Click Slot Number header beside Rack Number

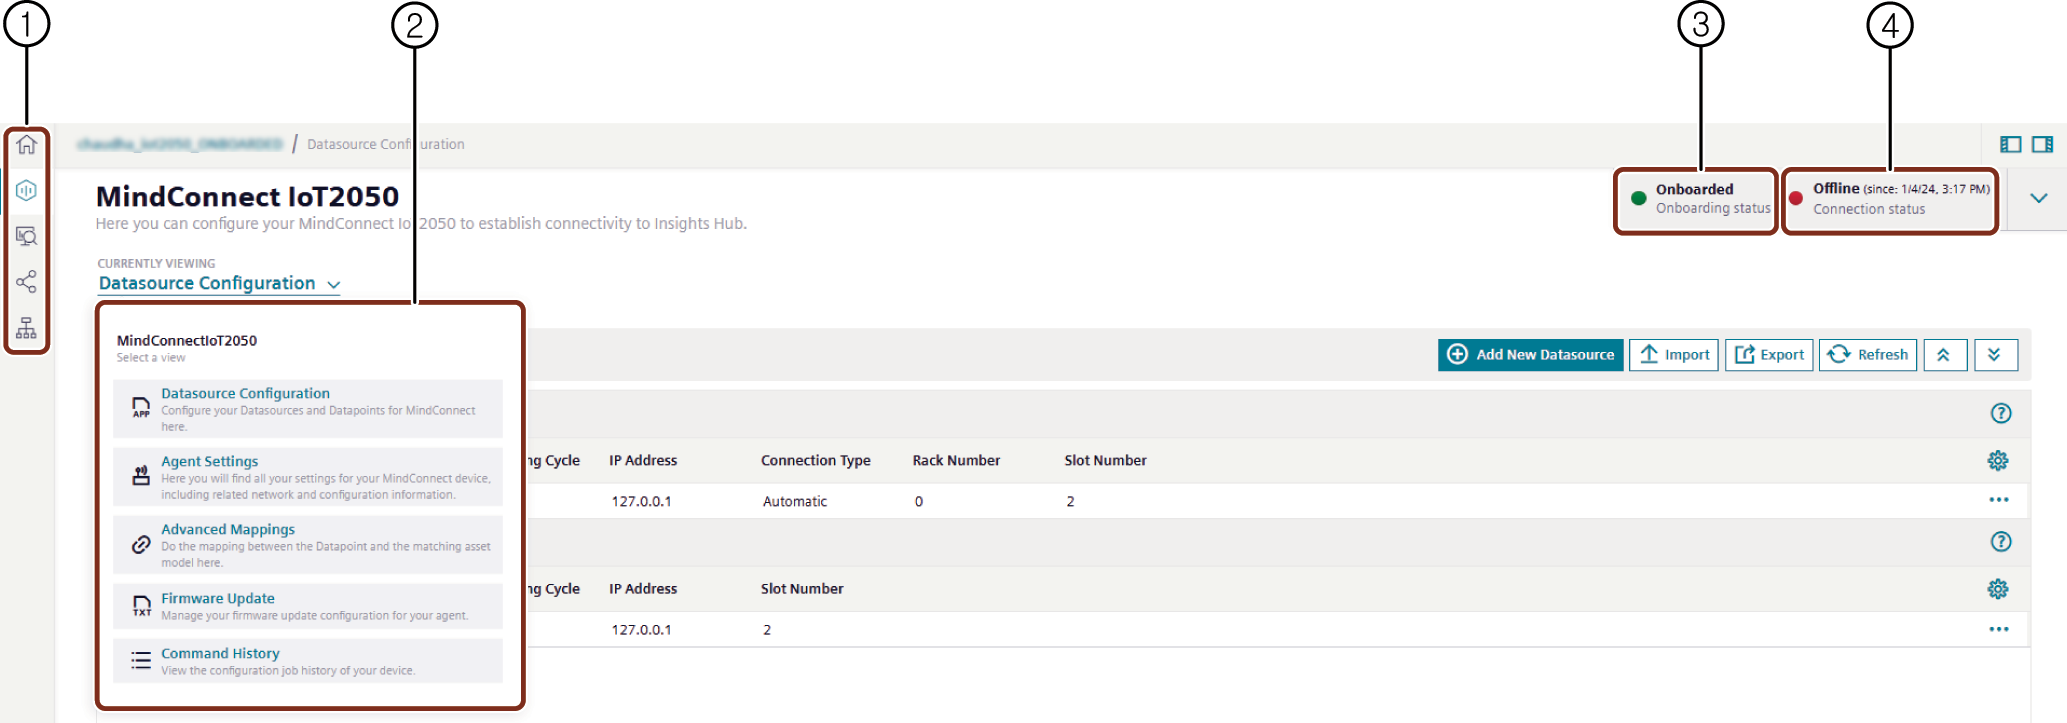point(1105,461)
